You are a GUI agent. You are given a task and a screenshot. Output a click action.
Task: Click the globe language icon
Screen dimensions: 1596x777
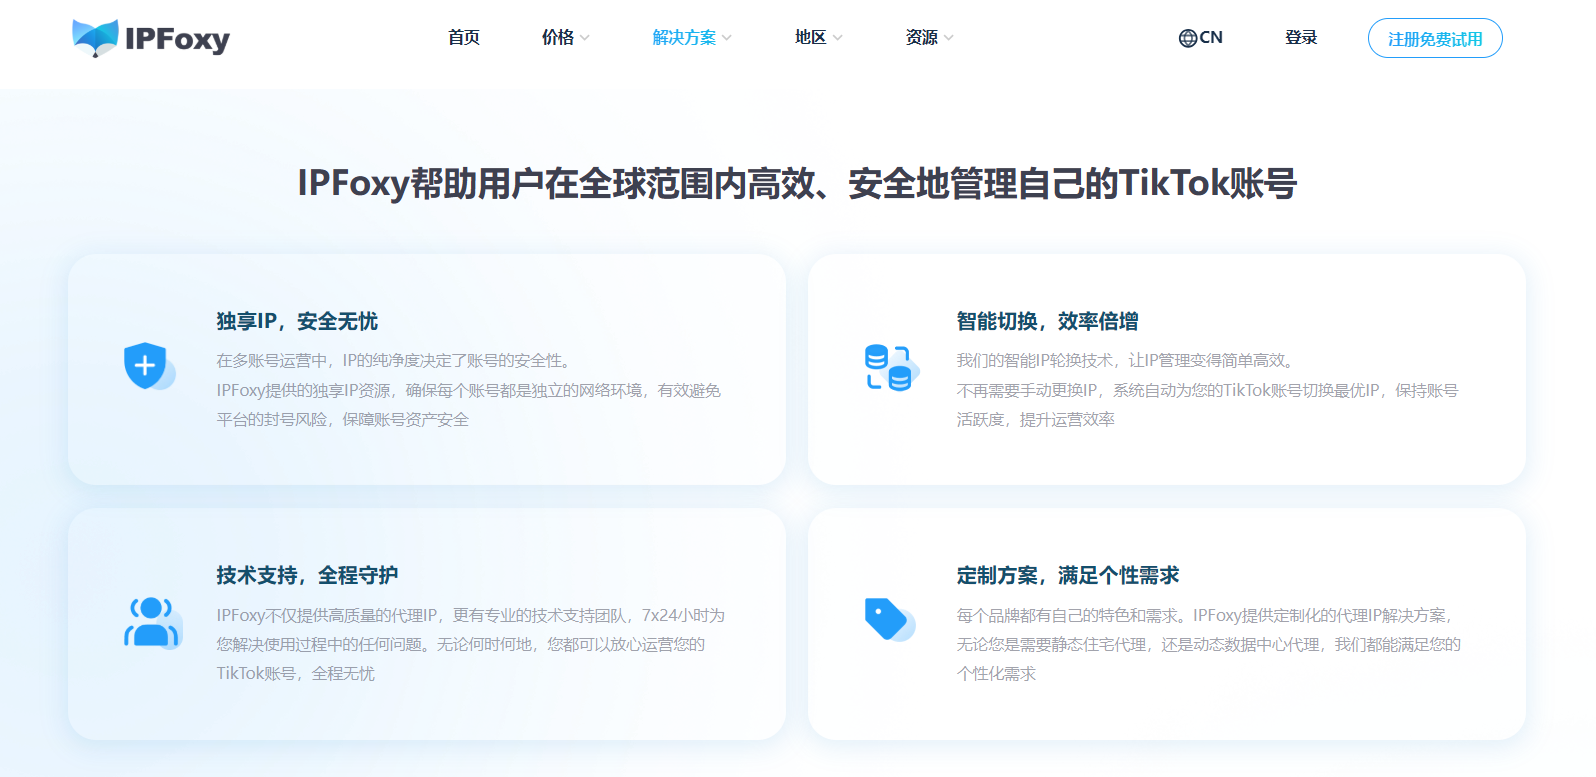(1188, 38)
